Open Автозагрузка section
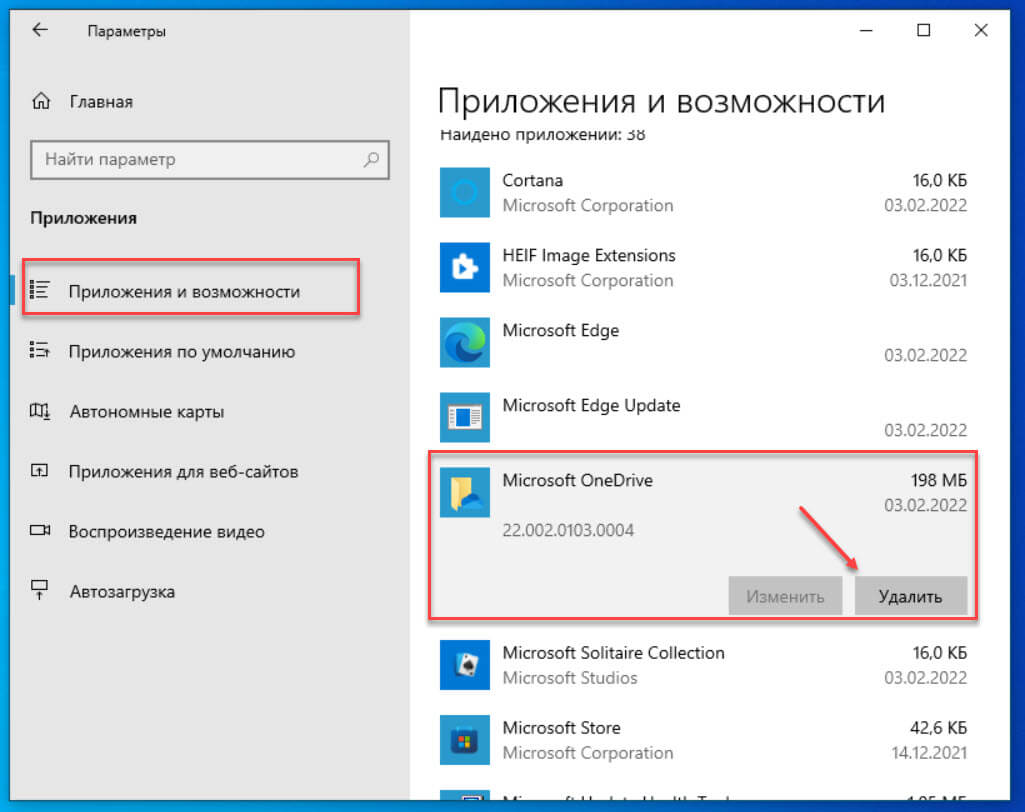Screen dimensions: 1025x812 122,592
